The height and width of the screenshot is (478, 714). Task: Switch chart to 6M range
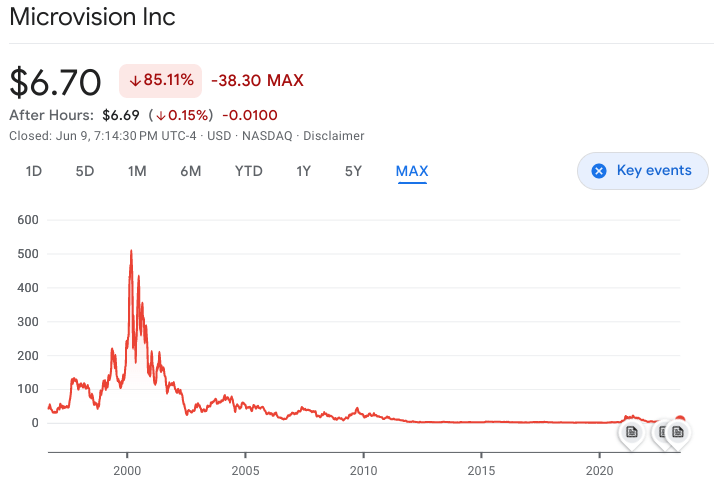[190, 171]
